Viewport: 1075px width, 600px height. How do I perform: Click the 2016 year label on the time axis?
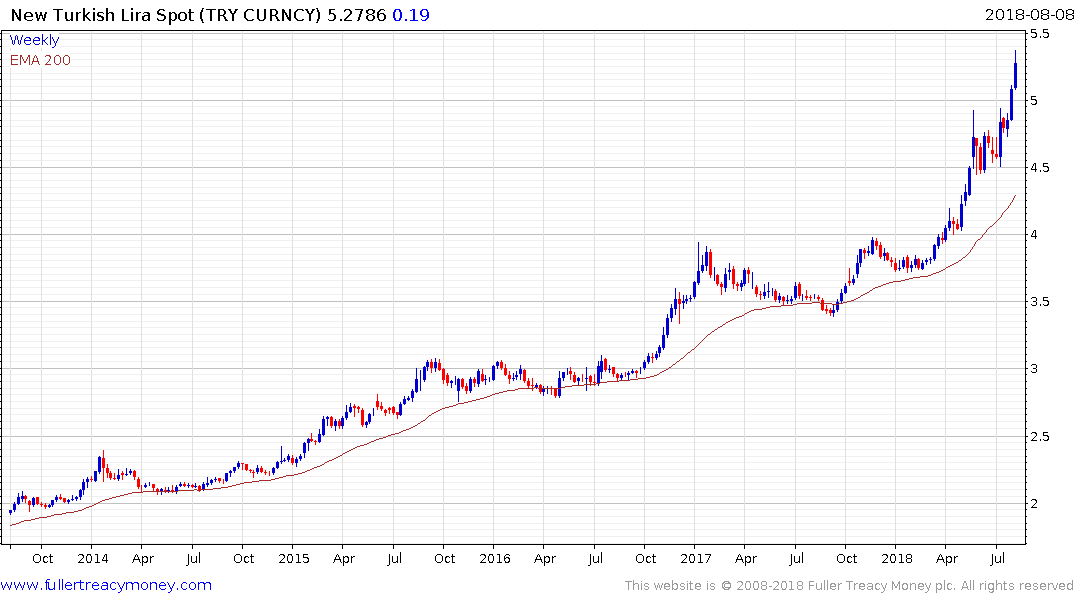(x=495, y=558)
